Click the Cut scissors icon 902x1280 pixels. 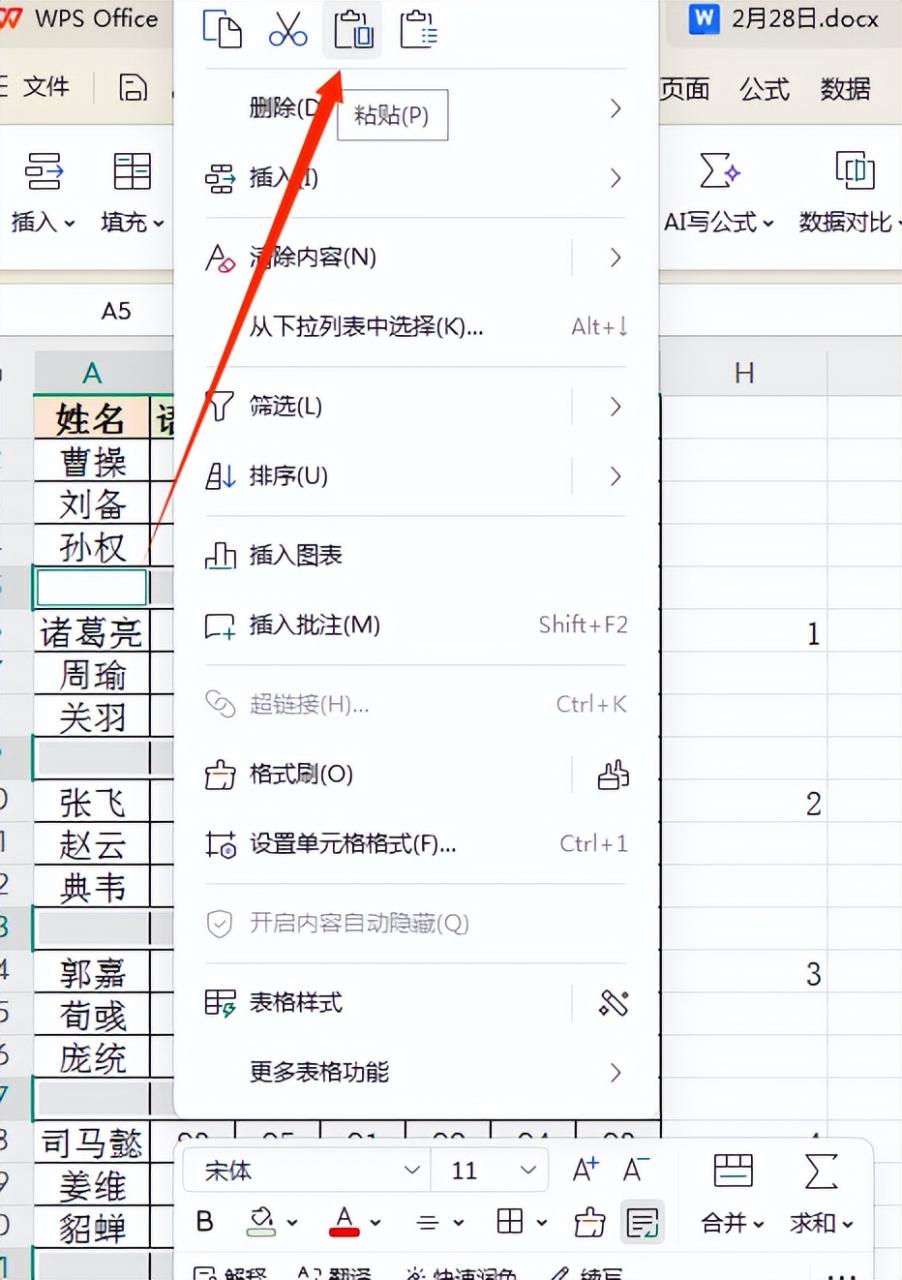tap(288, 30)
